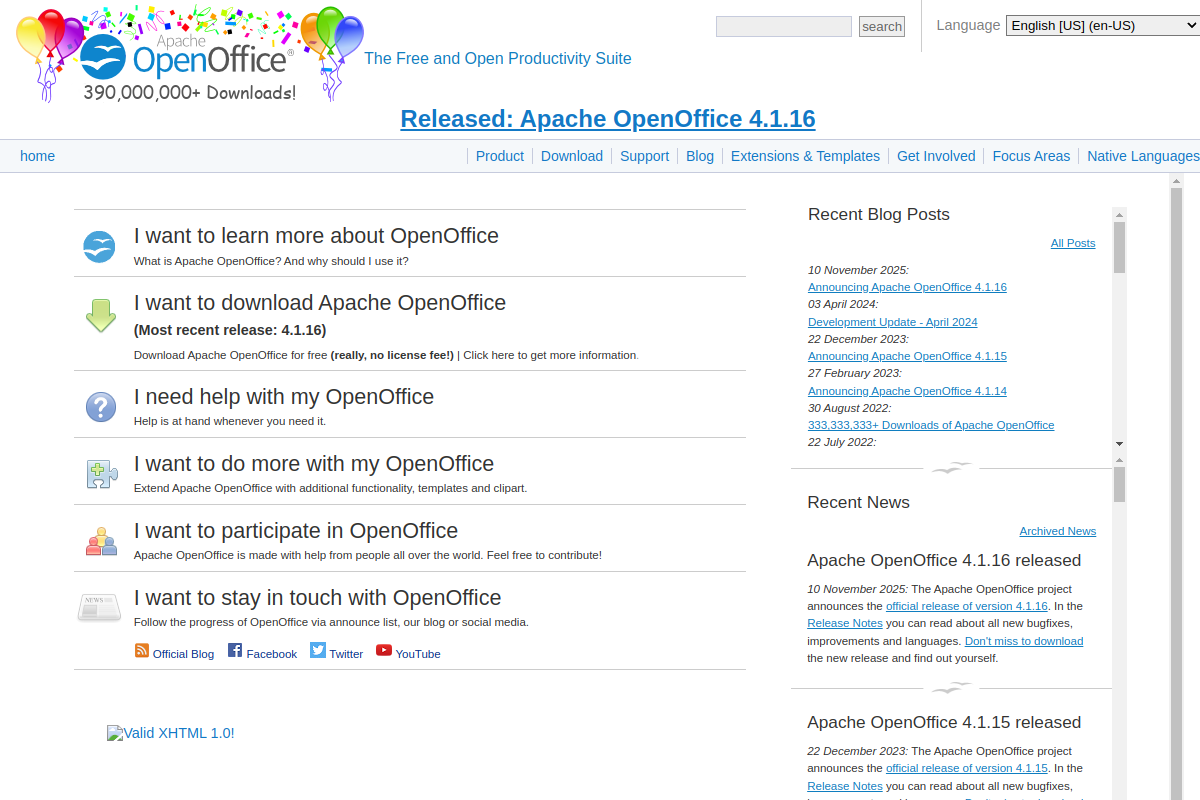
Task: Click the seagull icon beside learn more
Action: click(x=99, y=246)
